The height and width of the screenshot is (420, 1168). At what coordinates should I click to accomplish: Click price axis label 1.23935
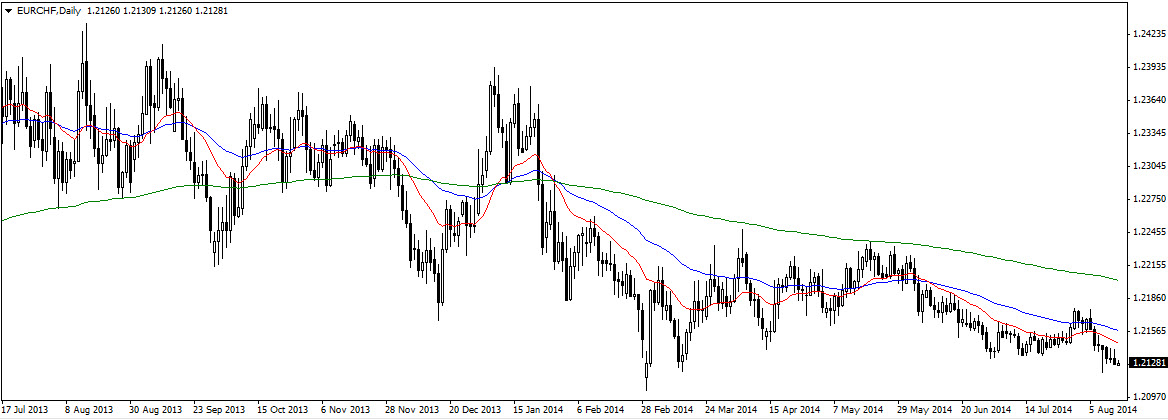click(1147, 67)
